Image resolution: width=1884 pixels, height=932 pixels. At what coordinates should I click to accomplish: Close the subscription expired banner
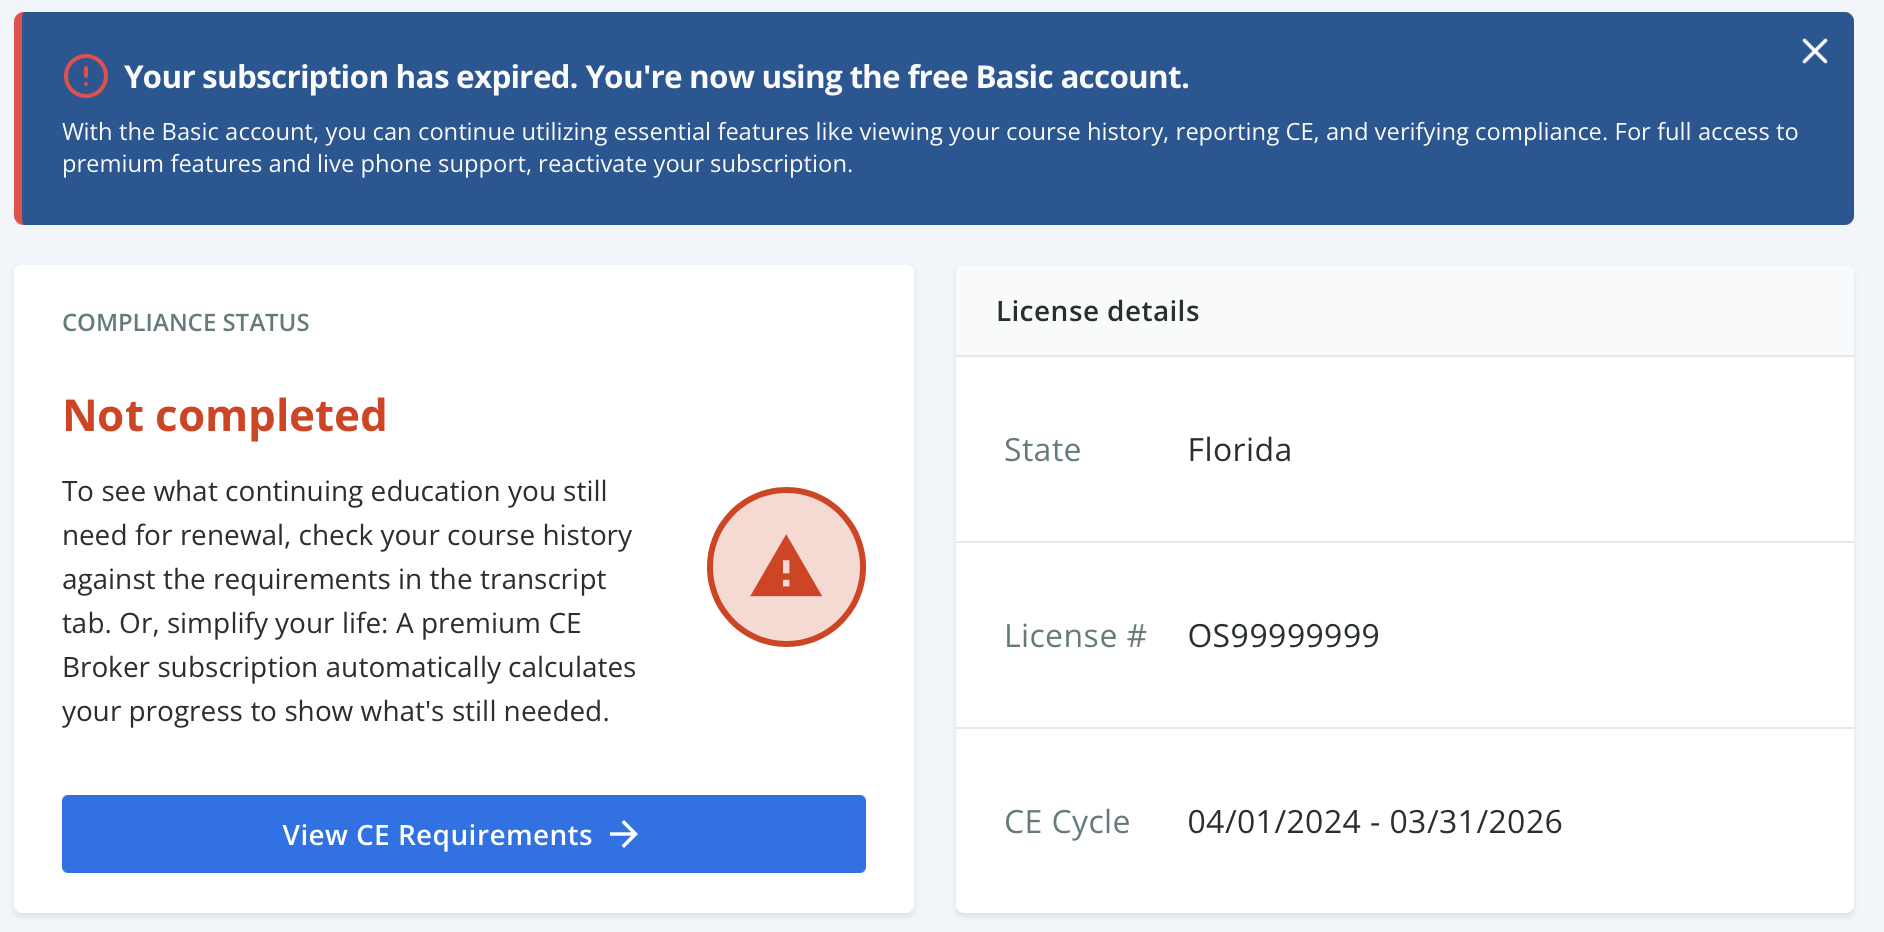(1814, 51)
